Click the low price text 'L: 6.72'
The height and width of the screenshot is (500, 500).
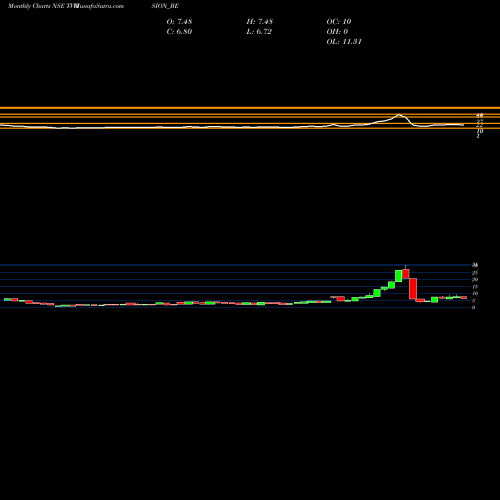click(x=259, y=32)
